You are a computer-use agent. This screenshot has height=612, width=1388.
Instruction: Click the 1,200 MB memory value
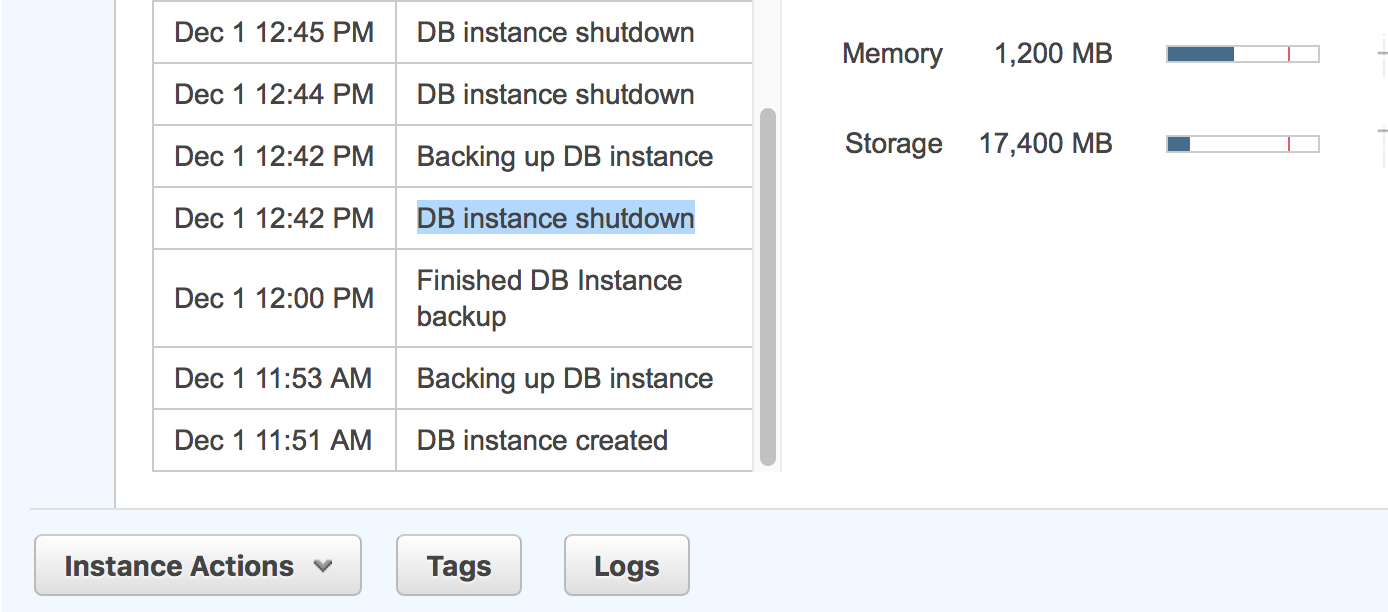(1053, 53)
